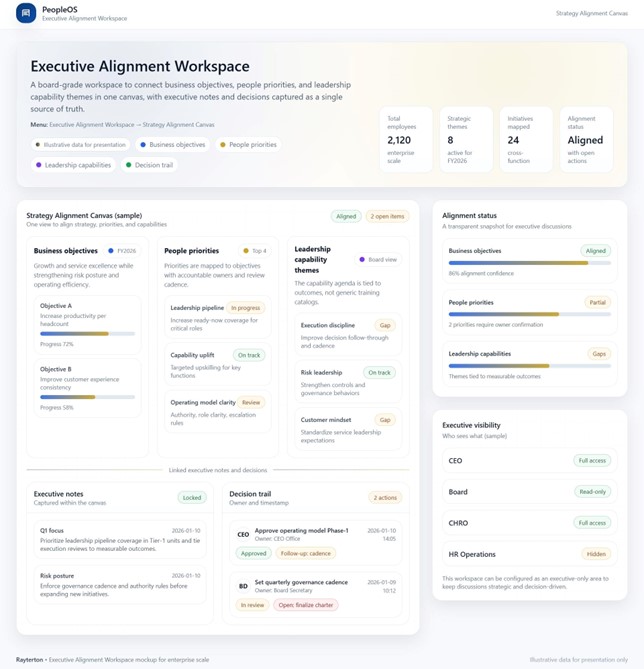Click the Business objectives alignment confidence bar
Screen dimensions: 644x669
coord(530,263)
